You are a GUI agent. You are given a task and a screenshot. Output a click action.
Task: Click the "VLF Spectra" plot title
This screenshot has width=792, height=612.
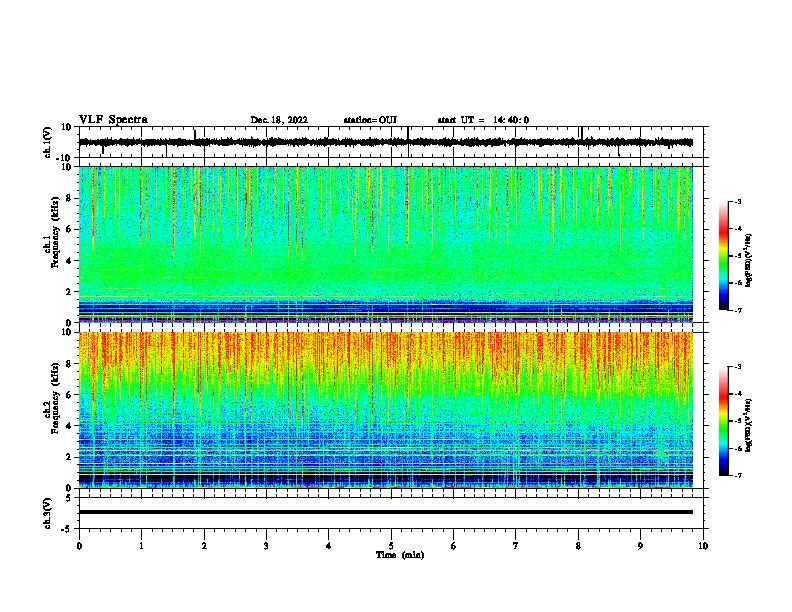(x=113, y=120)
